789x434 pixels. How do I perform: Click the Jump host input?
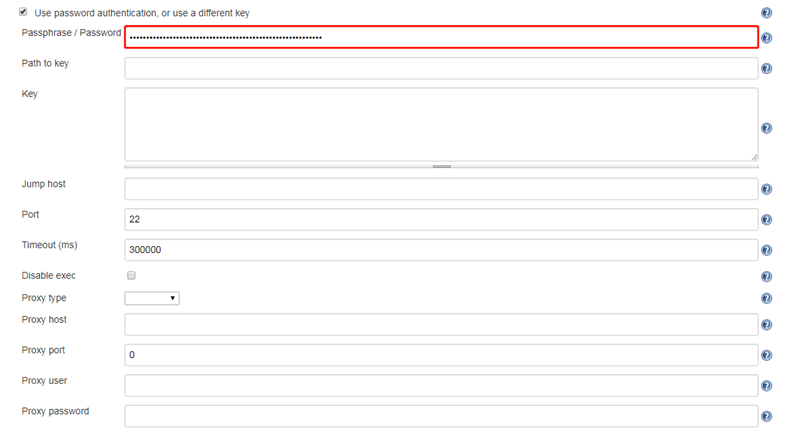pos(441,189)
